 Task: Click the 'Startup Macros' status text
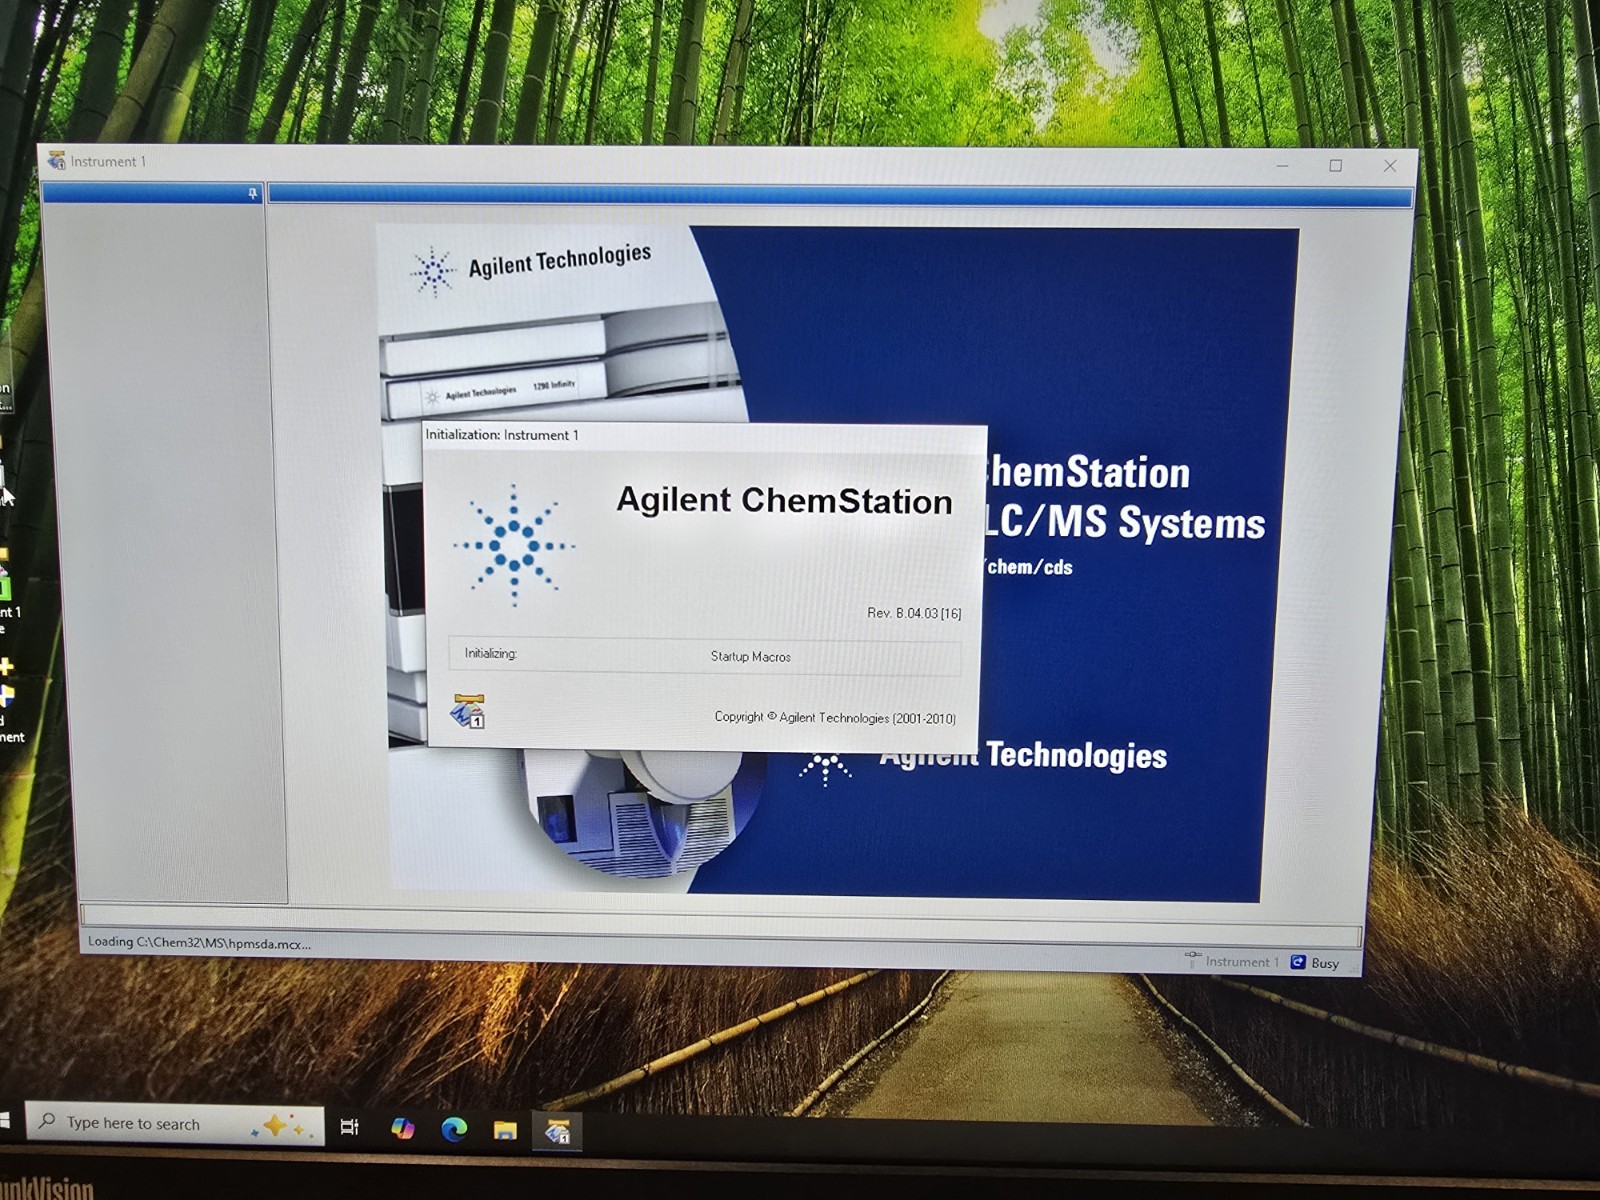point(750,656)
